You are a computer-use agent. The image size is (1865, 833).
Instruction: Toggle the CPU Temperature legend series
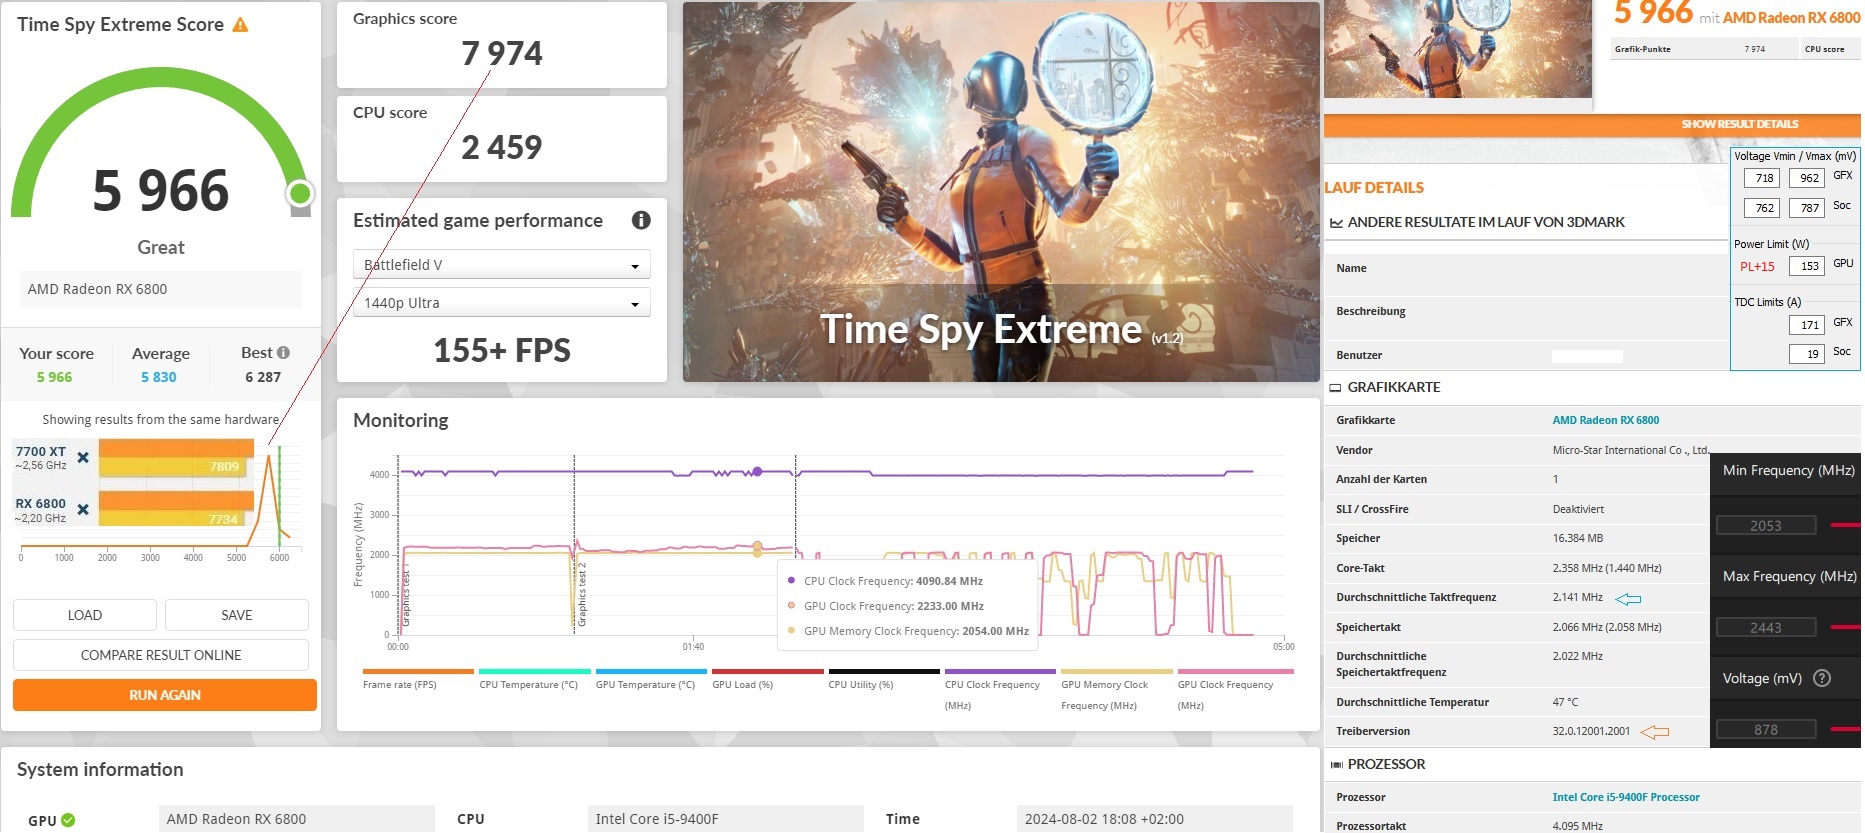pyautogui.click(x=534, y=680)
